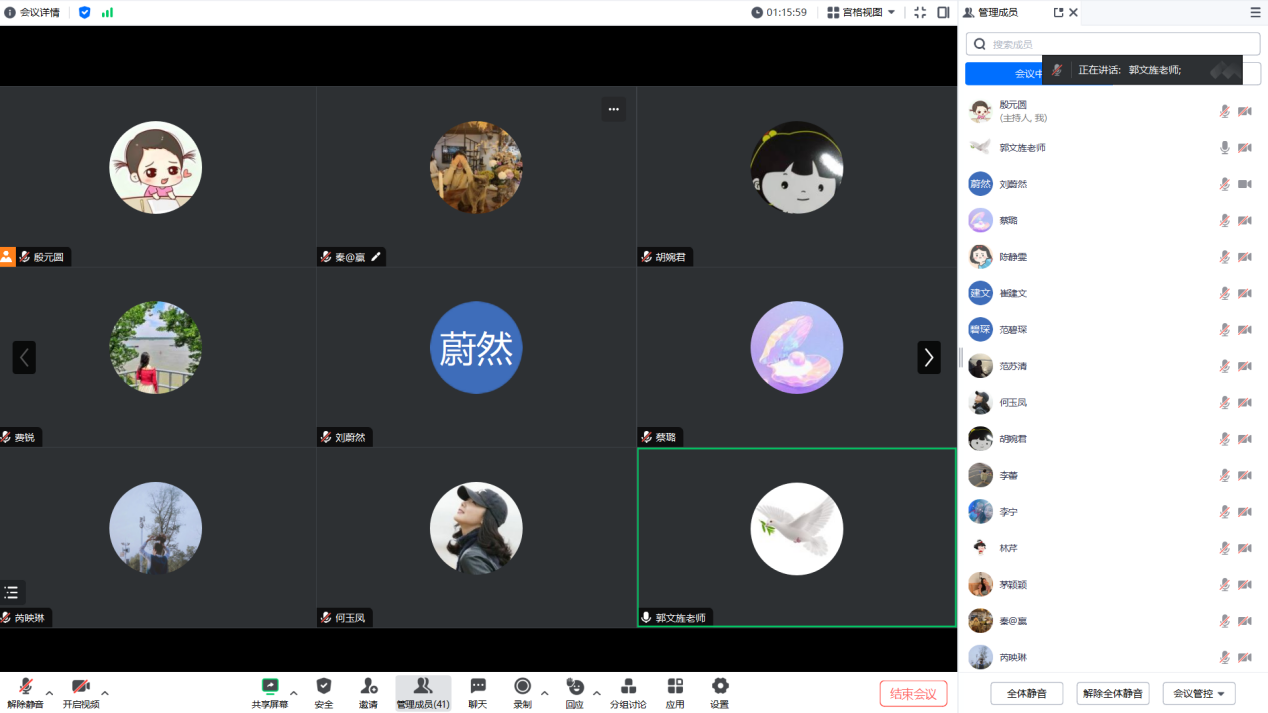
Task: Select 管理成员(41) in bottom toolbar
Action: click(x=422, y=691)
